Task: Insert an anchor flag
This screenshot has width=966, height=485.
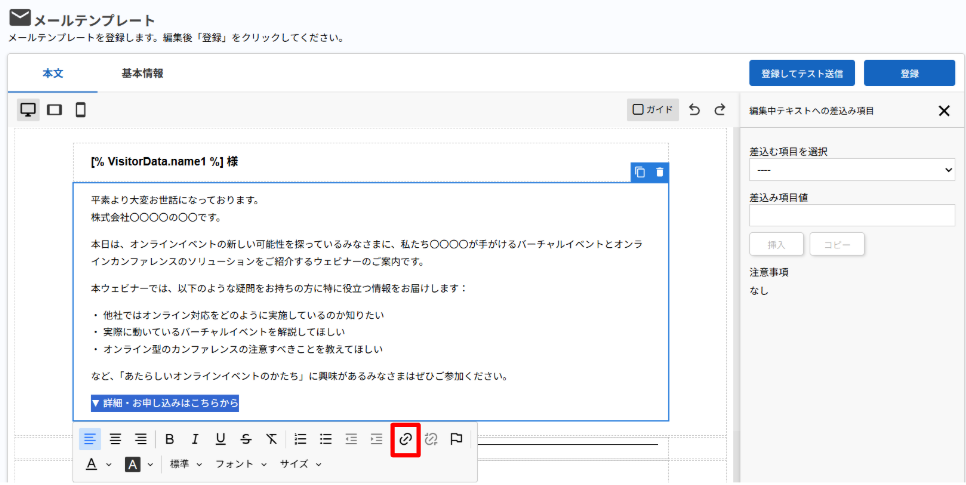Action: [456, 439]
